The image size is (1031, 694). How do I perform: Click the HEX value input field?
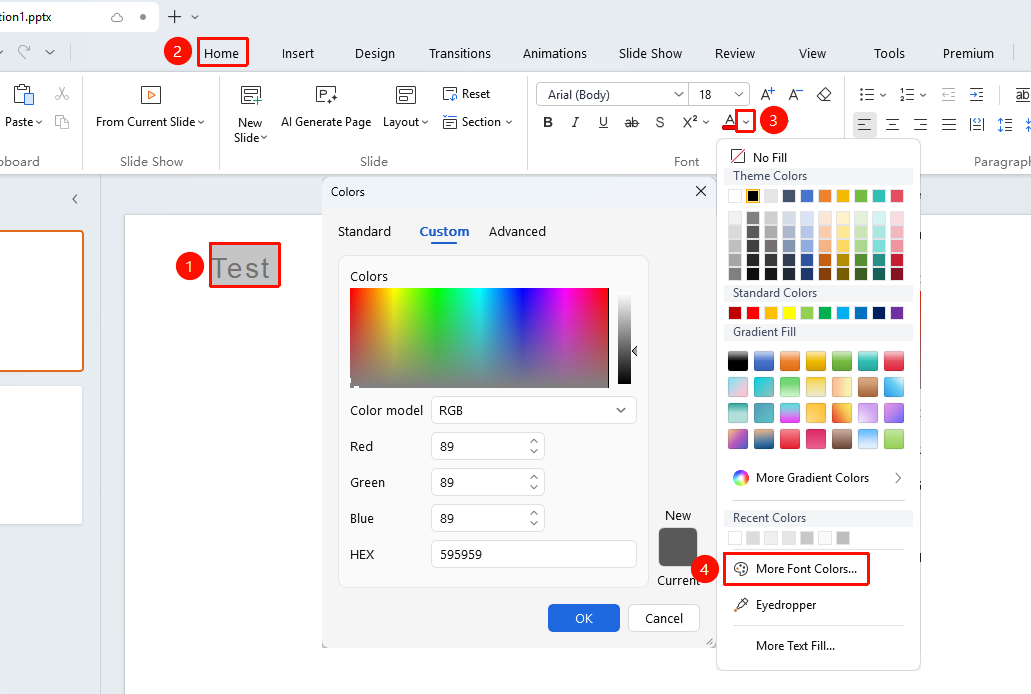[x=533, y=555]
